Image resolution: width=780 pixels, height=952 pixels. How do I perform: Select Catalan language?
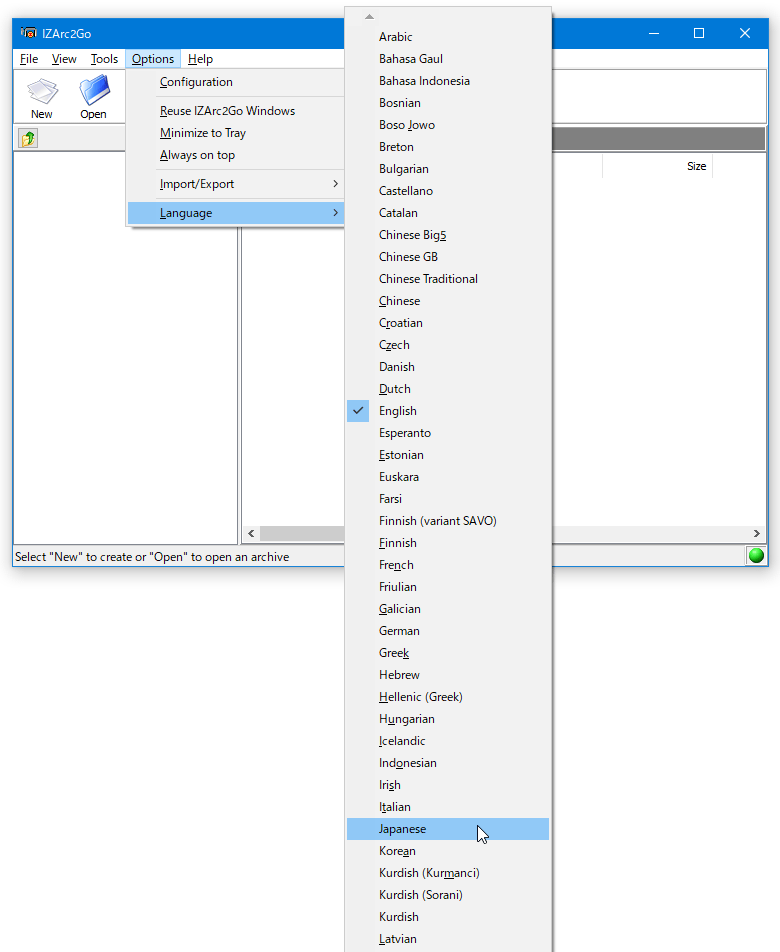pyautogui.click(x=448, y=213)
